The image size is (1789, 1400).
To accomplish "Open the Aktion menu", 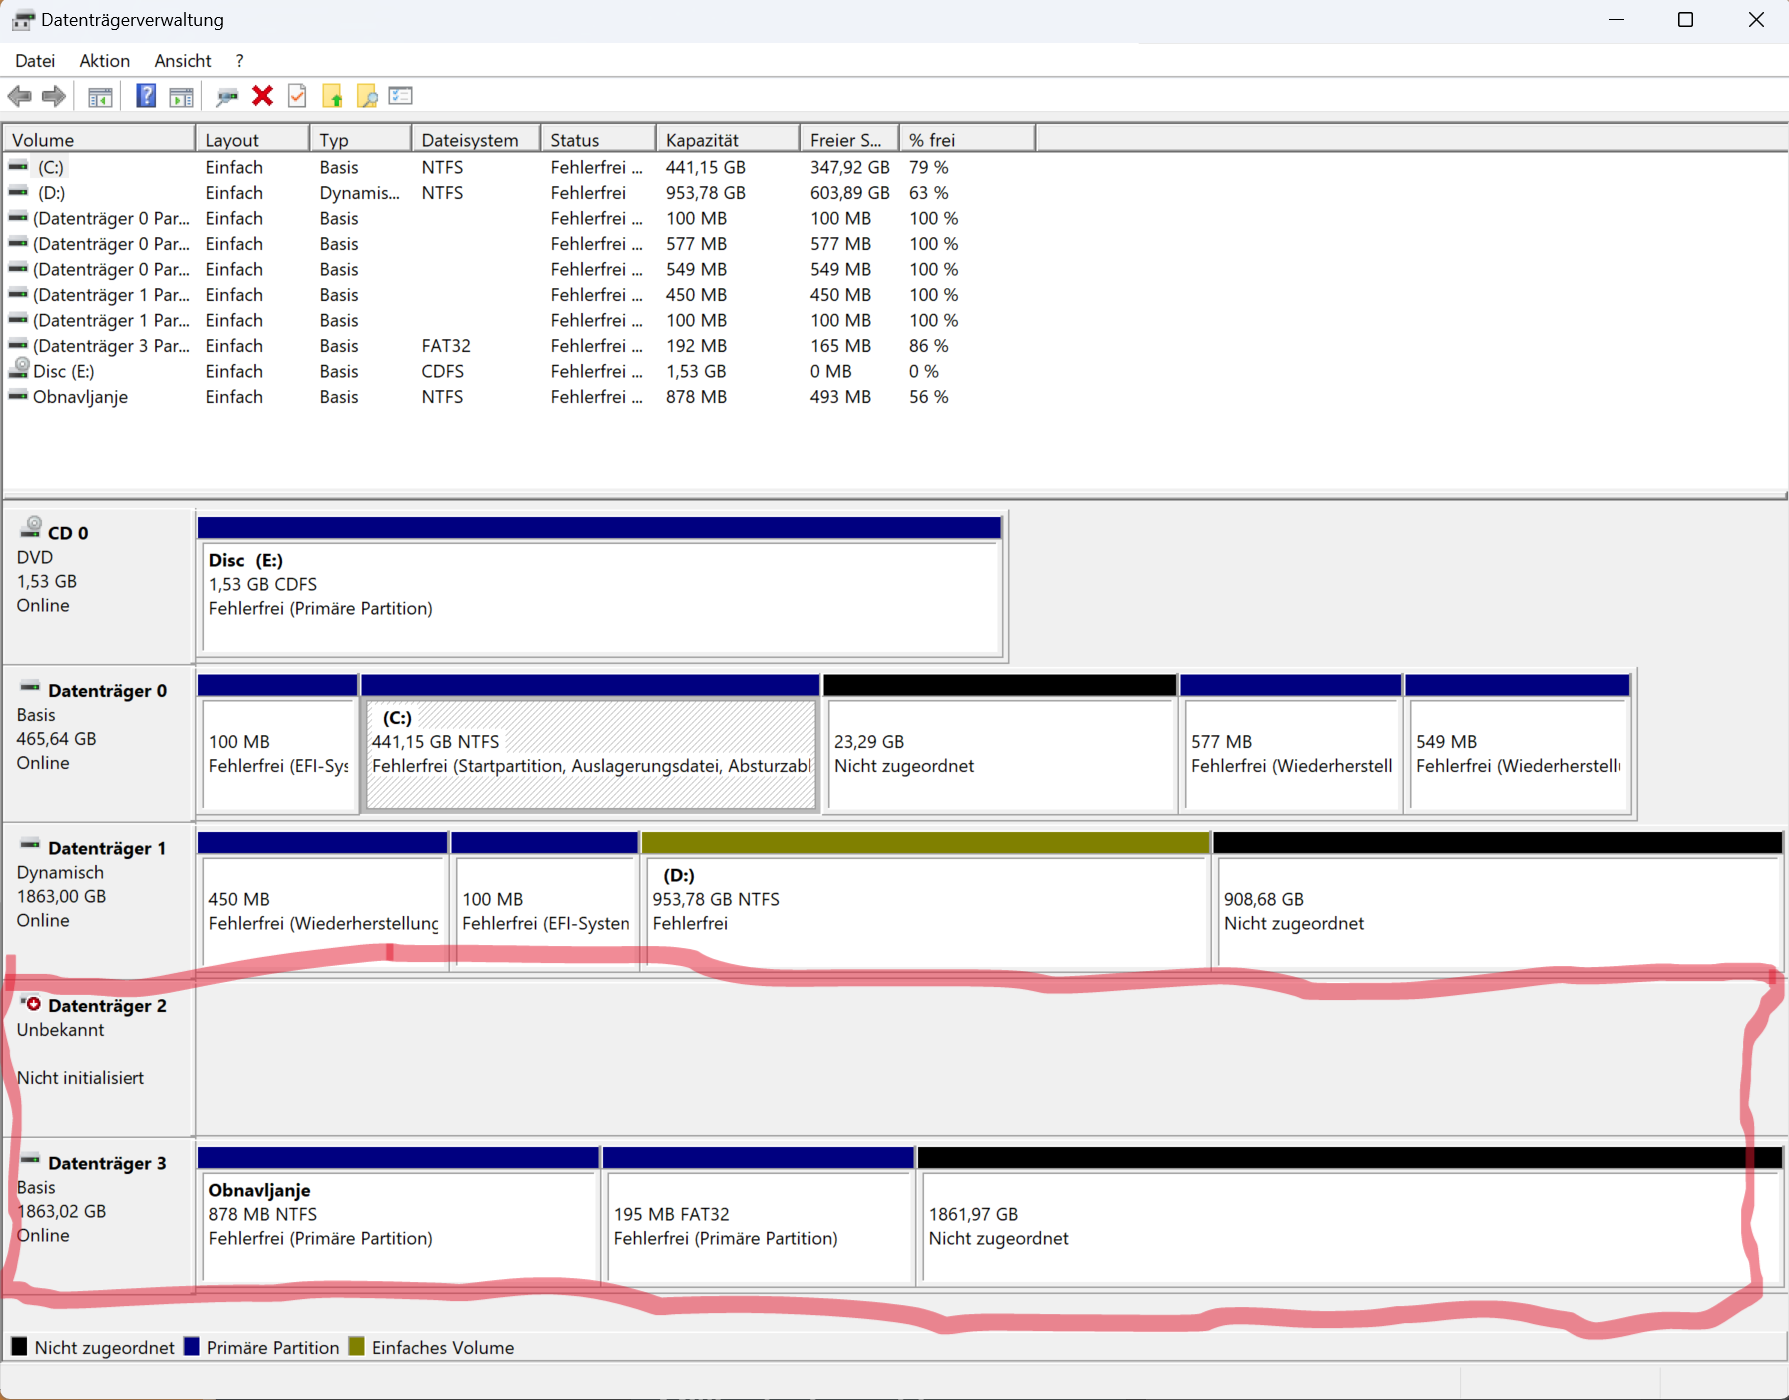I will (105, 61).
